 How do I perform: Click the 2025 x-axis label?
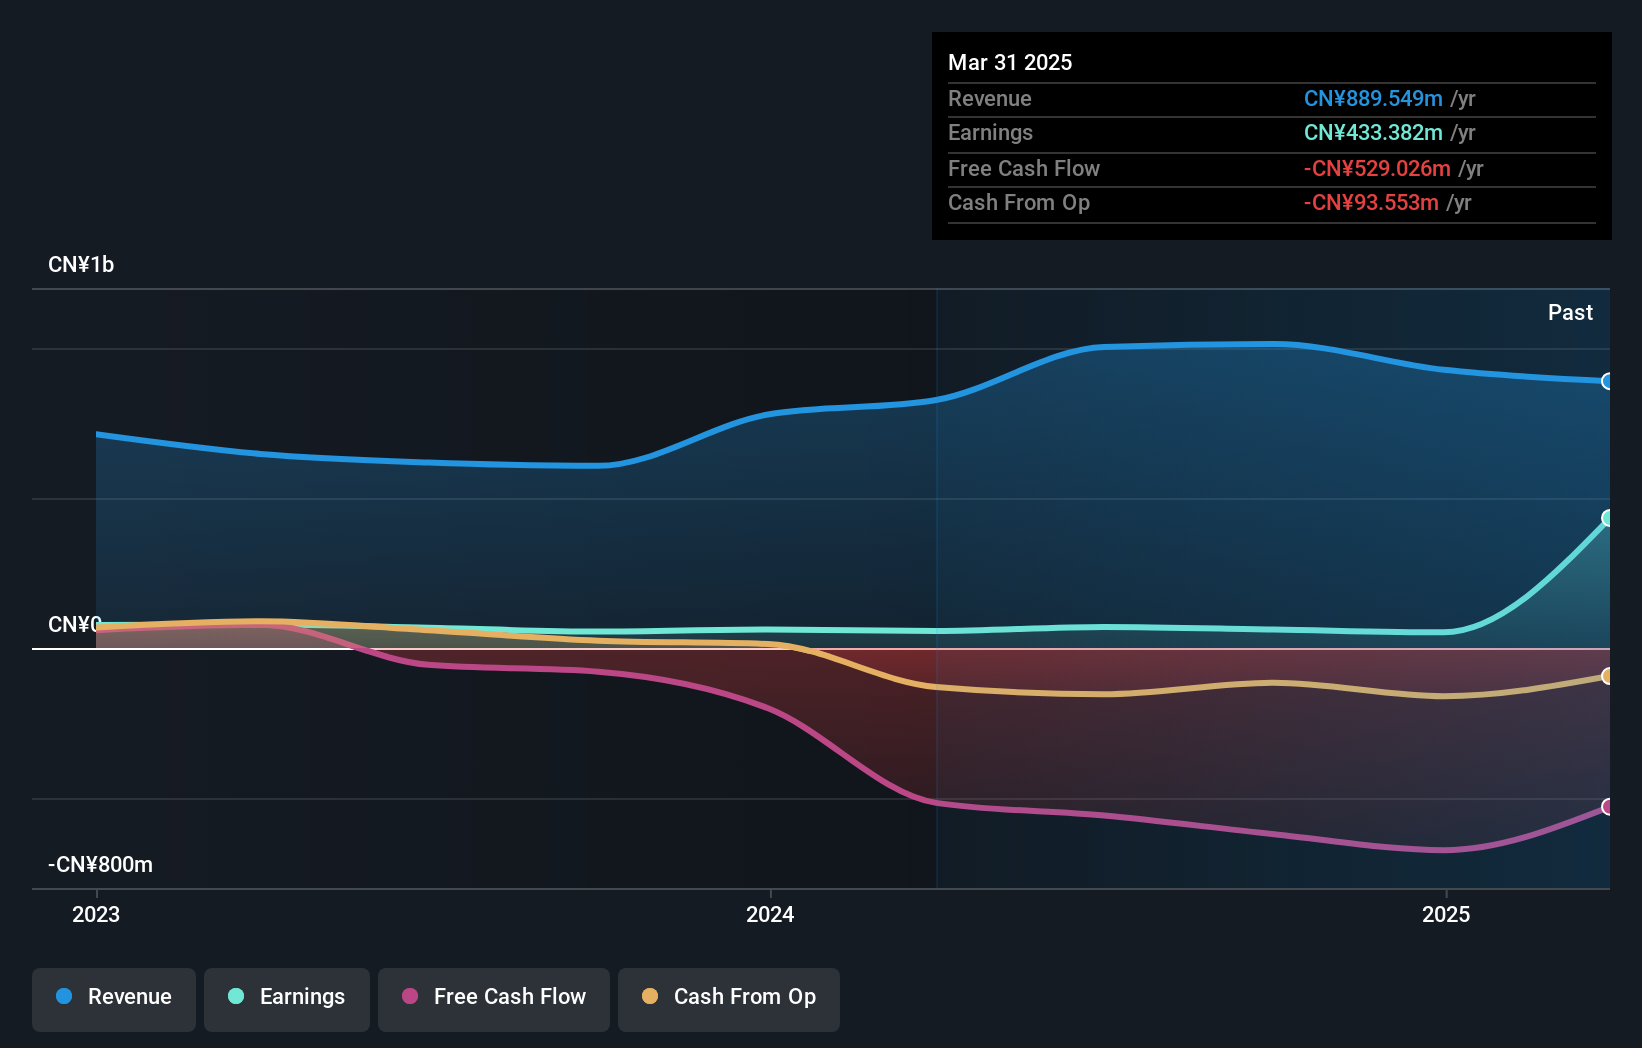click(x=1446, y=914)
